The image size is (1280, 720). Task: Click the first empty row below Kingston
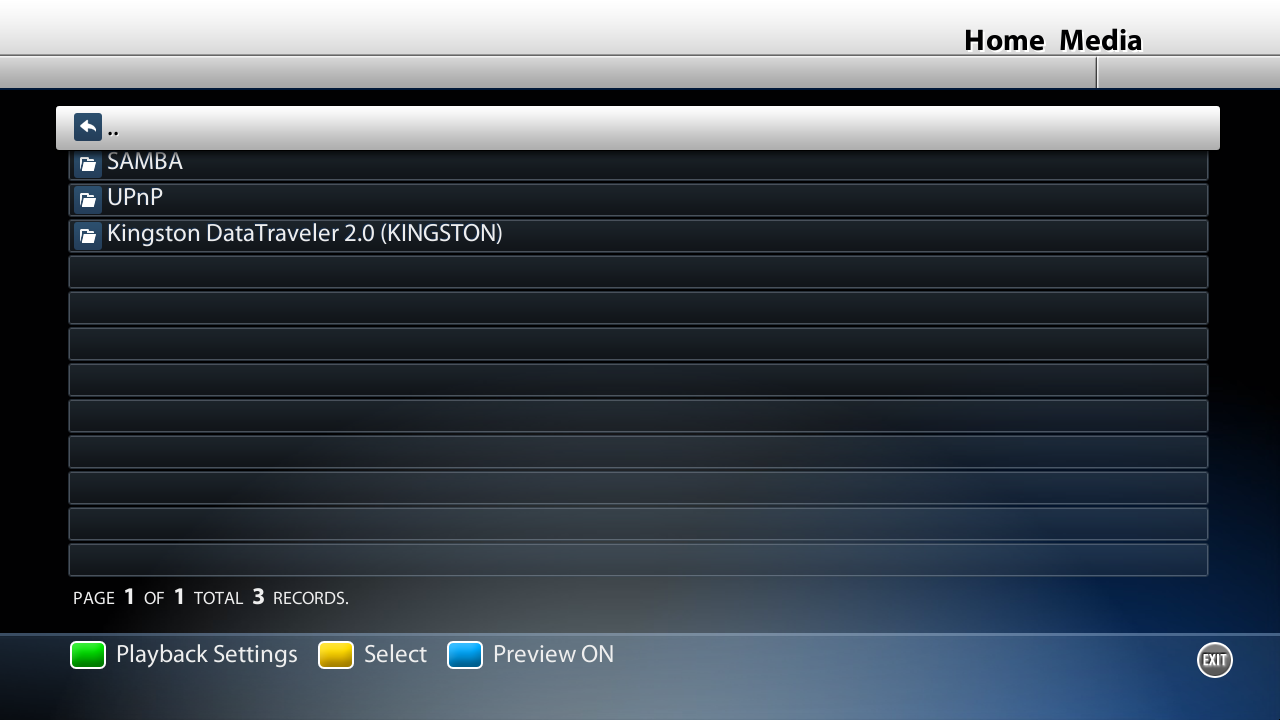point(638,272)
